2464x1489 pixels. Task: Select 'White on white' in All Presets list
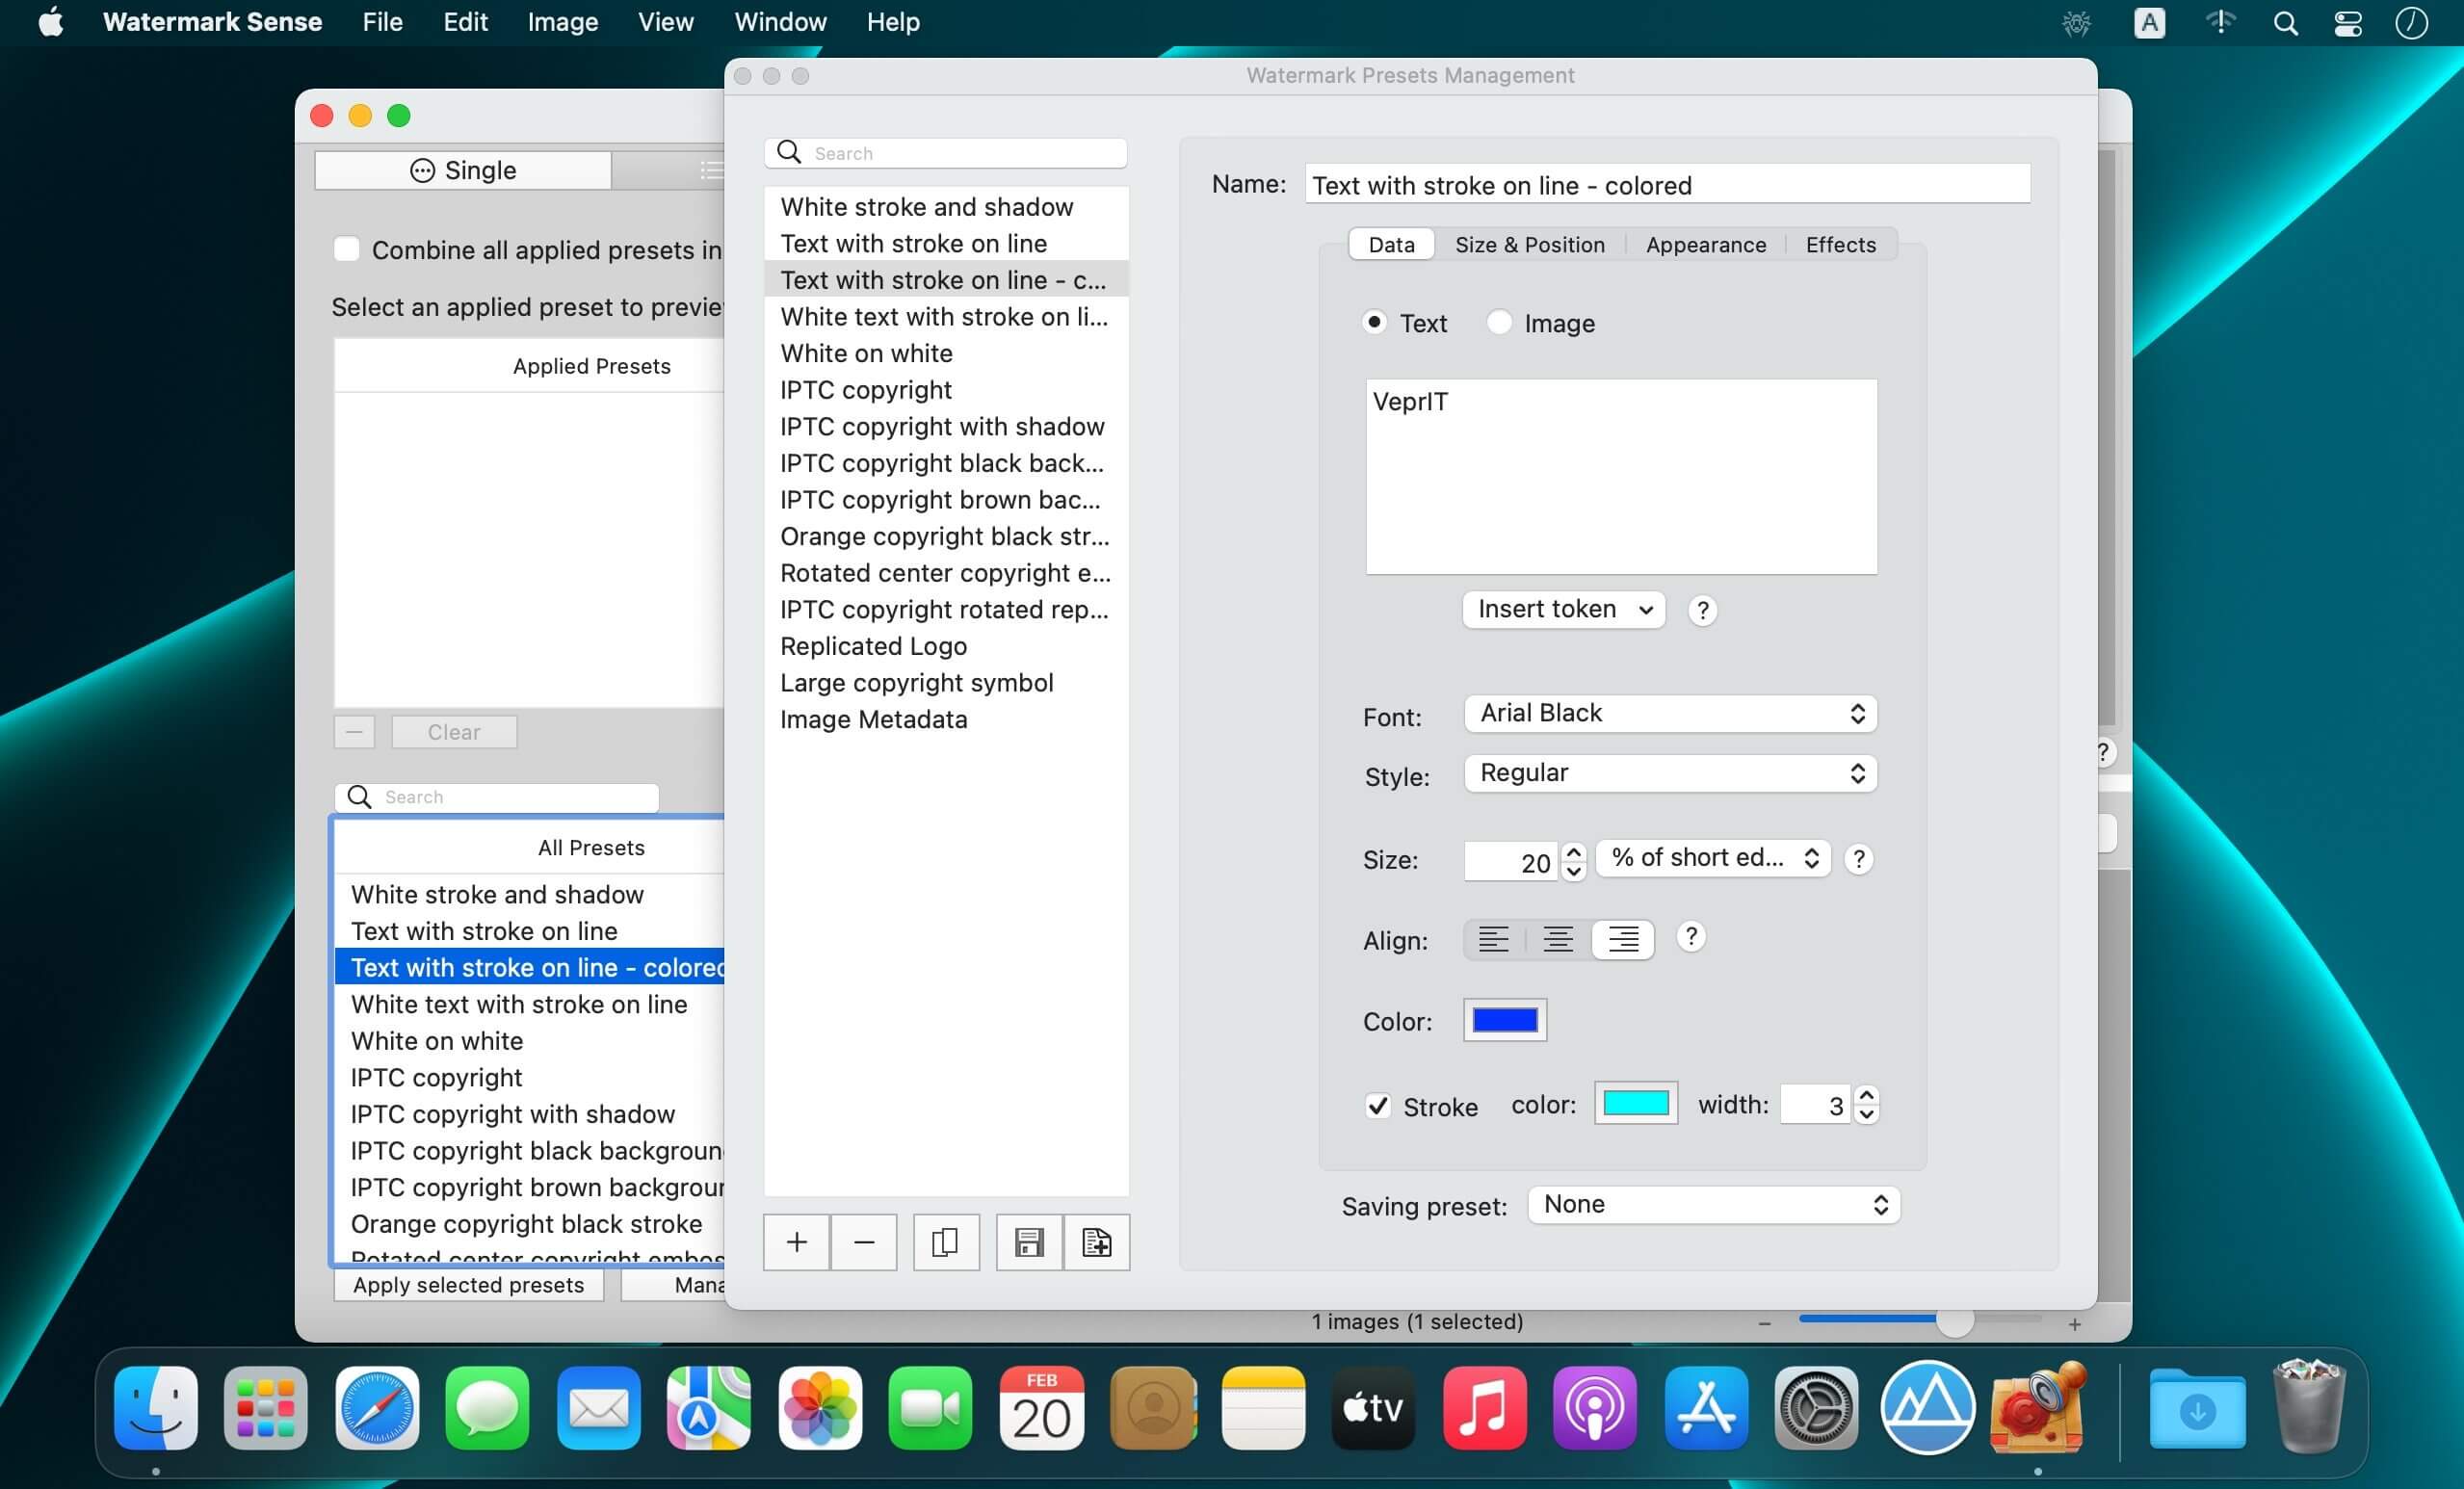coord(530,1041)
